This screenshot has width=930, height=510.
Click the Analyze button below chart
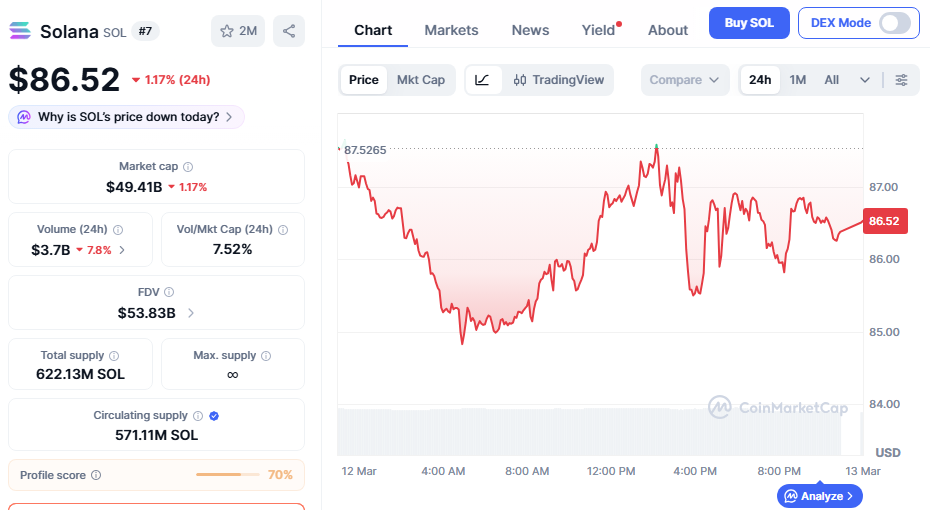click(x=819, y=495)
